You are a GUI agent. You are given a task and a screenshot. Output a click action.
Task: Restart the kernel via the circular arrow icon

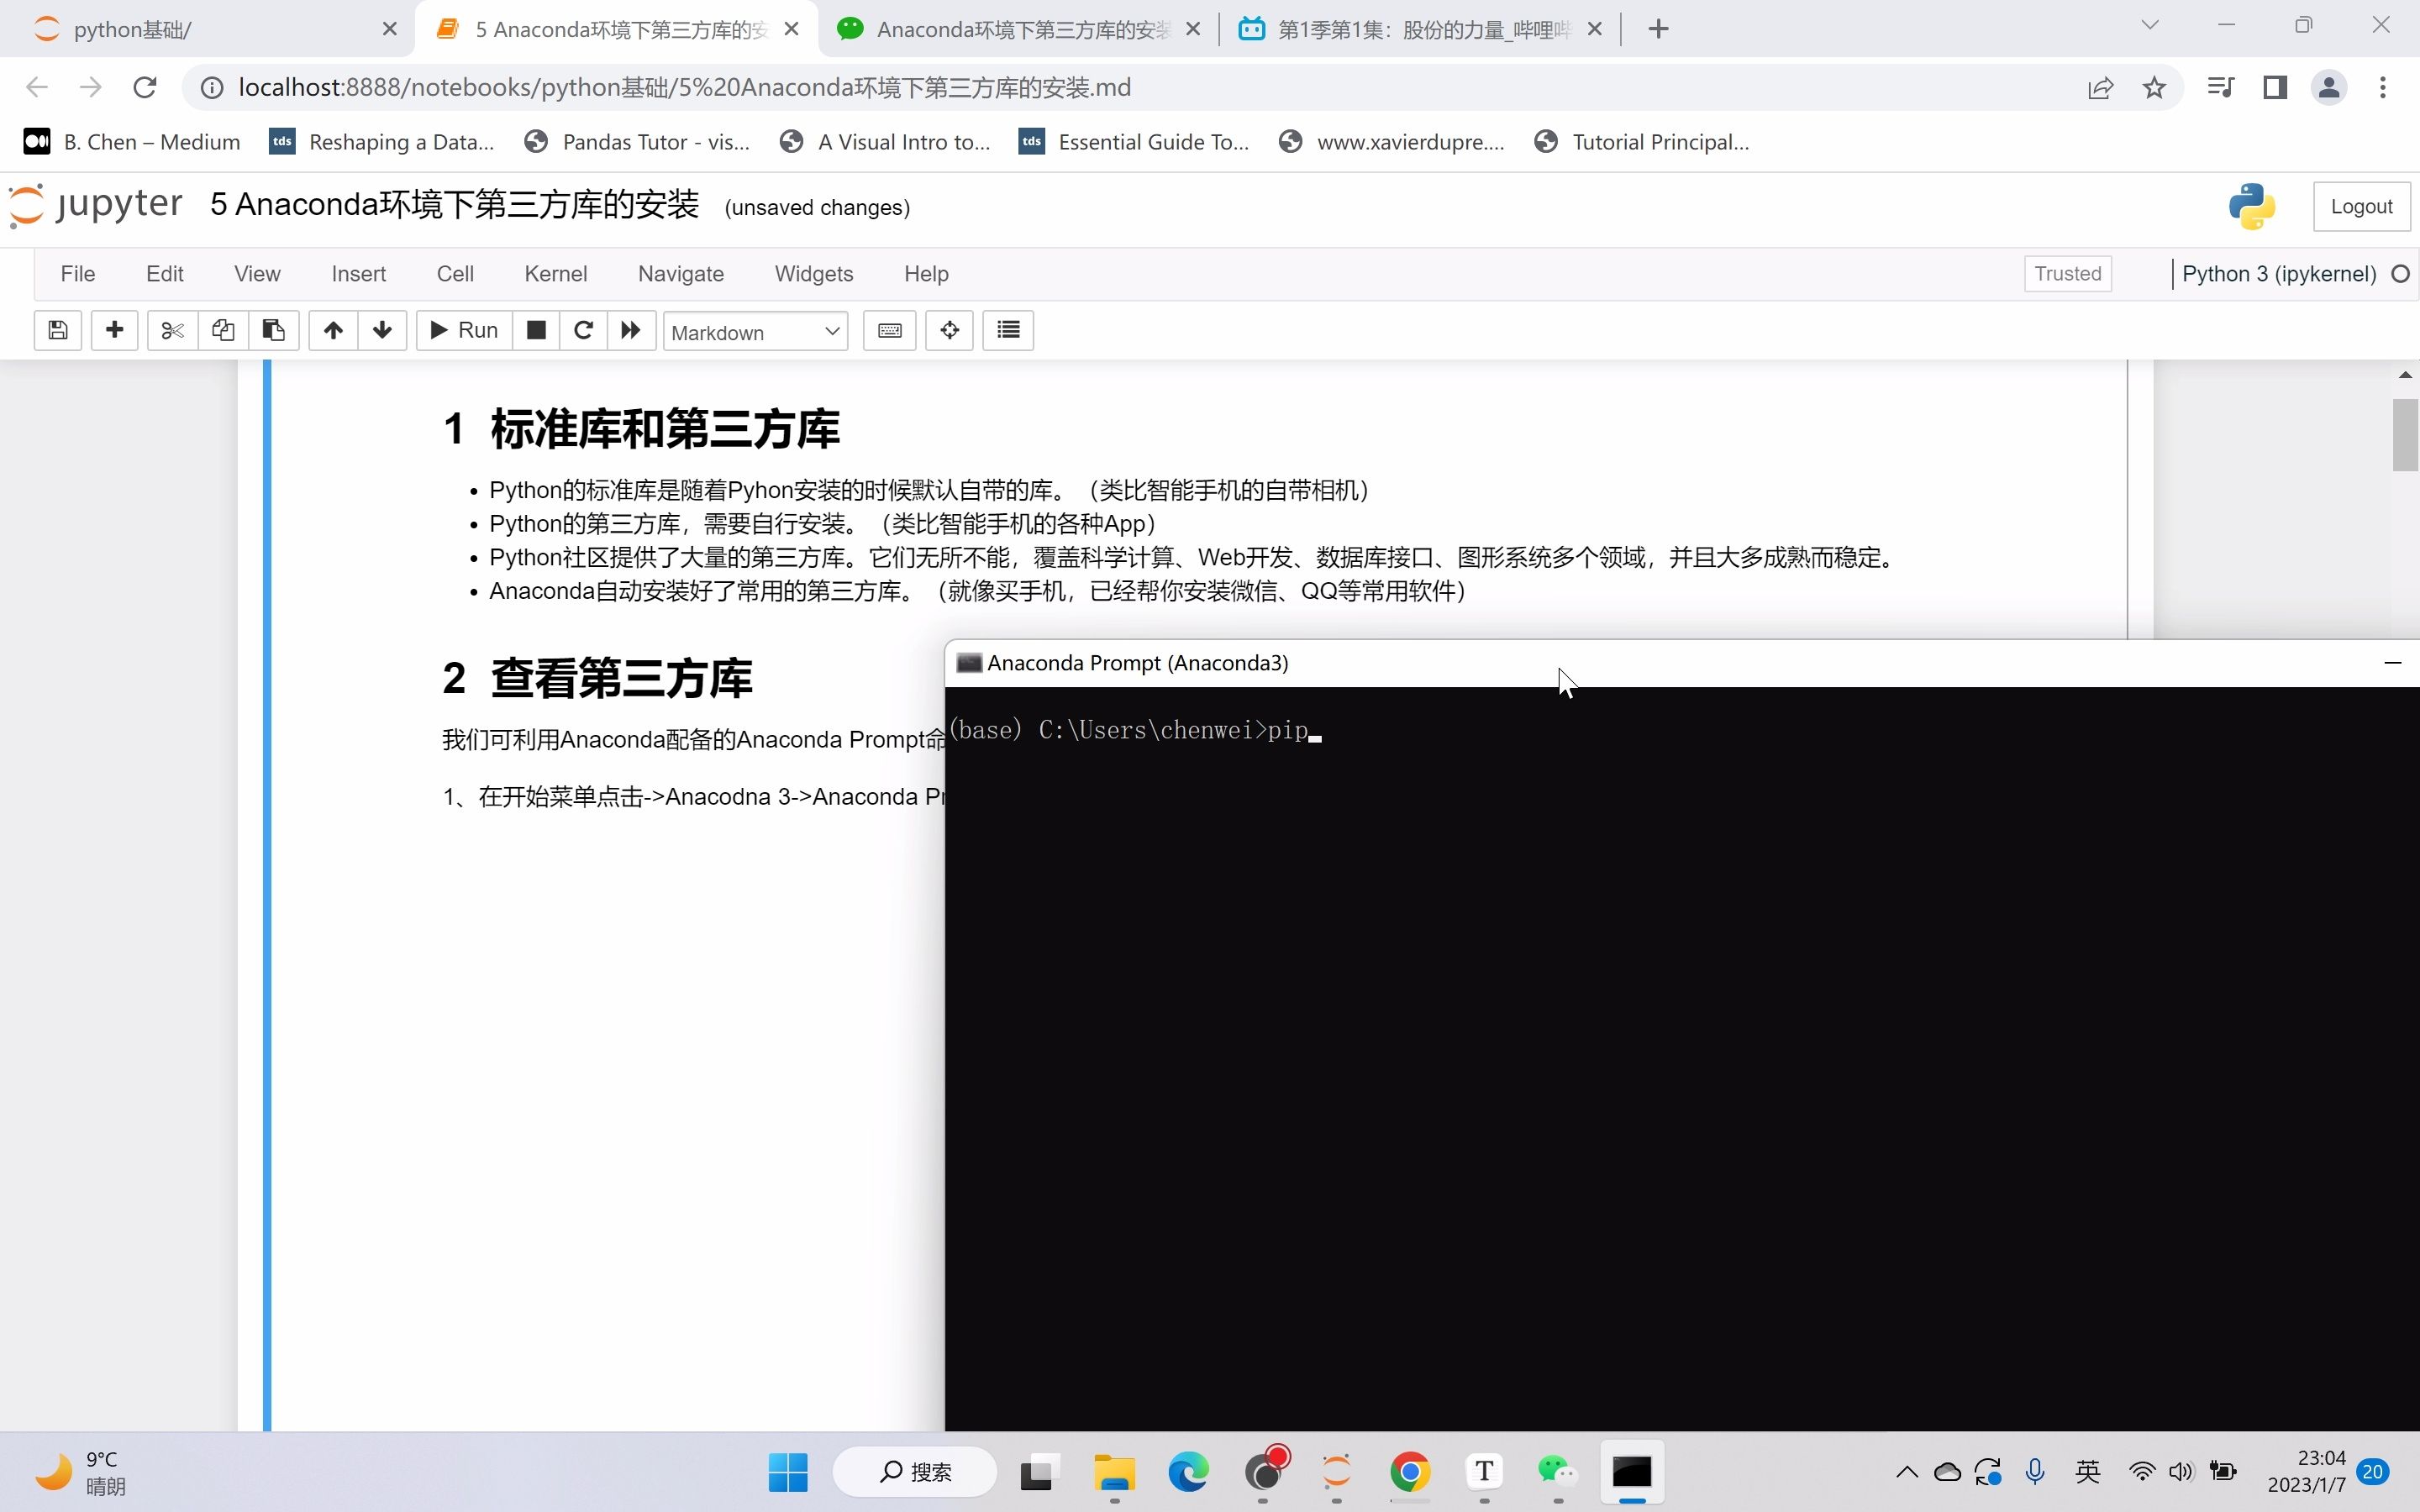(583, 330)
